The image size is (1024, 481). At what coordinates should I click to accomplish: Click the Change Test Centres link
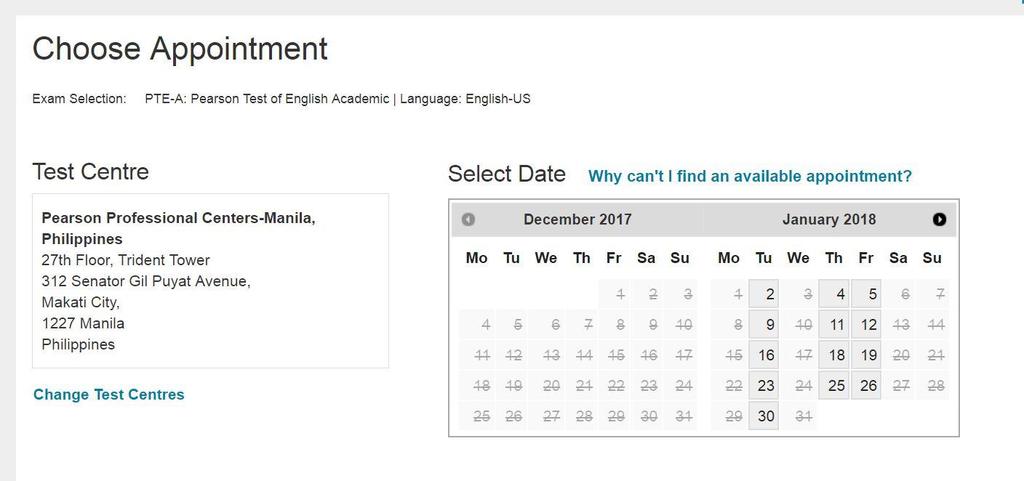pos(109,394)
